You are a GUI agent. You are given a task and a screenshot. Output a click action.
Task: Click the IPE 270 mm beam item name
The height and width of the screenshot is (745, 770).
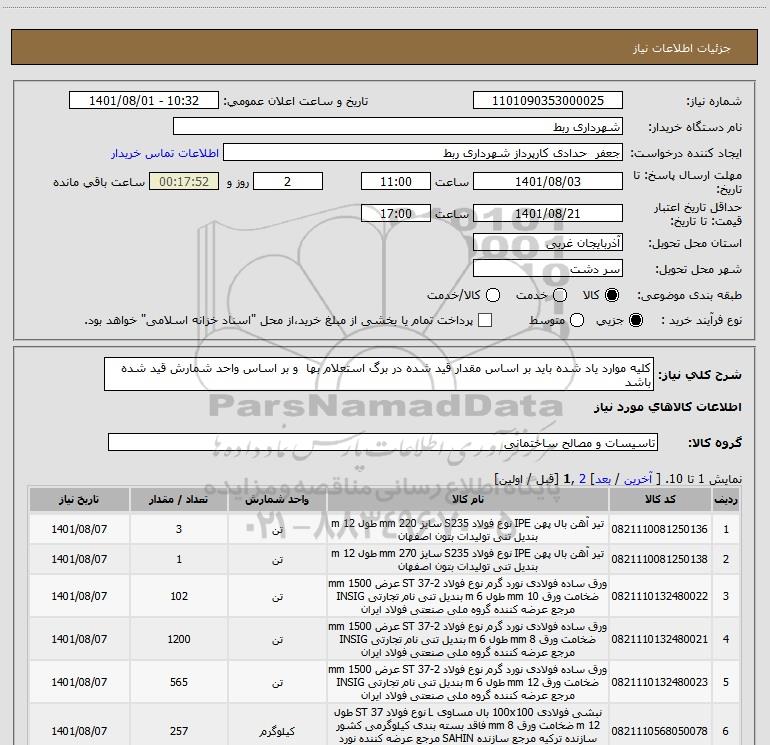(x=468, y=560)
